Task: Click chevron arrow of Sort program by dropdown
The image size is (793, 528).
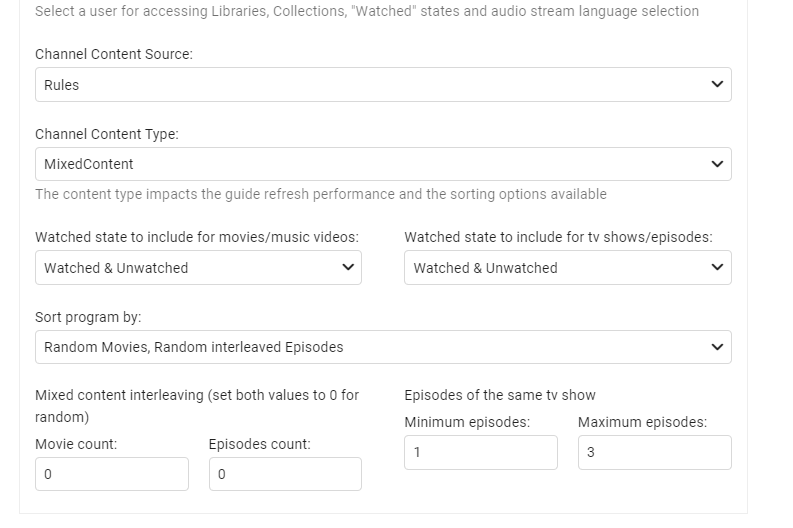Action: pos(716,347)
